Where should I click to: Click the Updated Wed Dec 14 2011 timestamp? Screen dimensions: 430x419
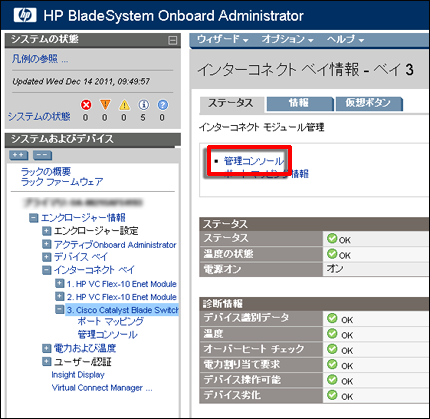tap(81, 81)
